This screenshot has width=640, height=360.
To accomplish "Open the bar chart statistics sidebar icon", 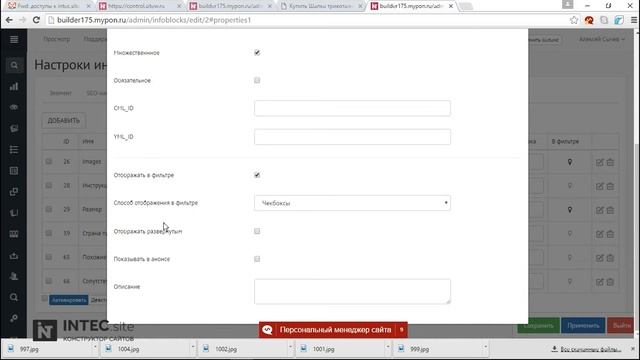I will coord(14,86).
